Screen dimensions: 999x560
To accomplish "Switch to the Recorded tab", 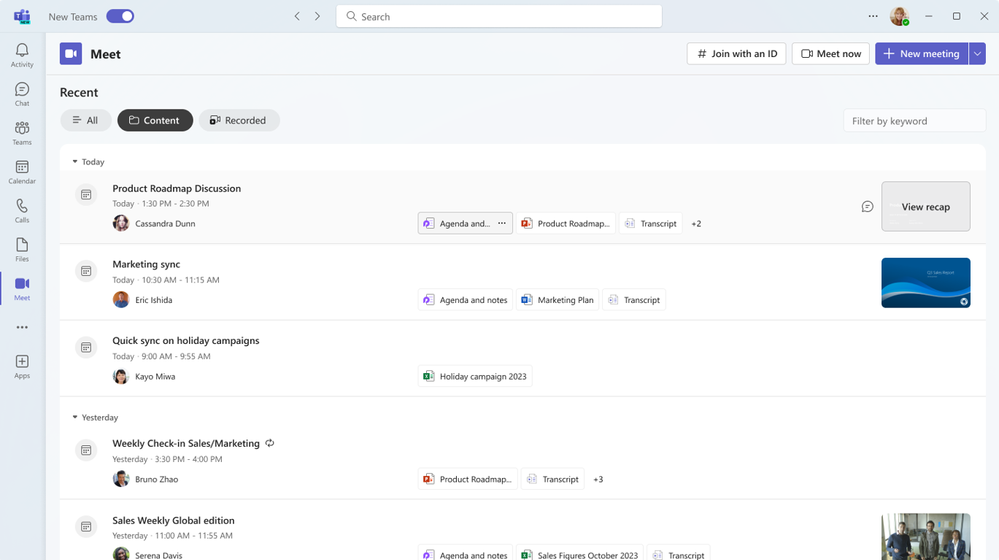I will tap(239, 120).
